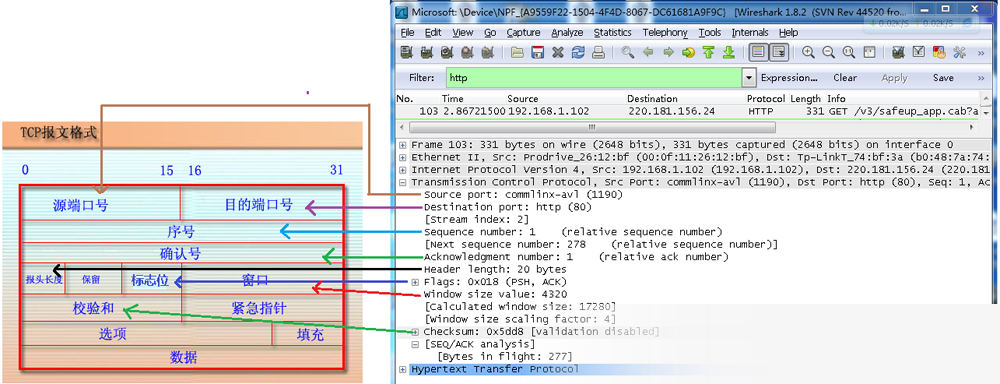This screenshot has height=384, width=1000.
Task: Toggle packet list colorize button
Action: pos(758,52)
